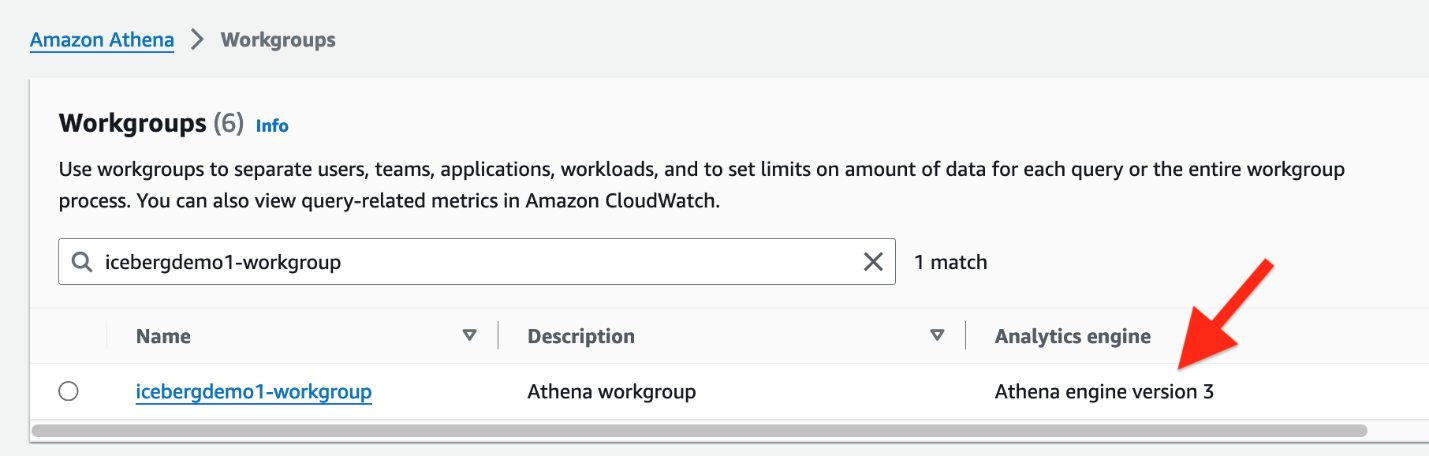This screenshot has height=456, width=1429.
Task: Click the search magnifier icon
Action: click(82, 262)
